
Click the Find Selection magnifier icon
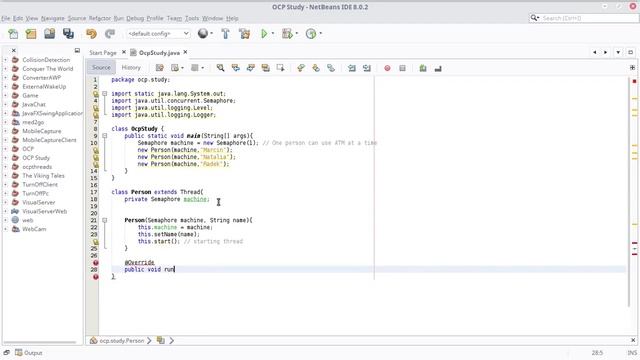[220, 68]
